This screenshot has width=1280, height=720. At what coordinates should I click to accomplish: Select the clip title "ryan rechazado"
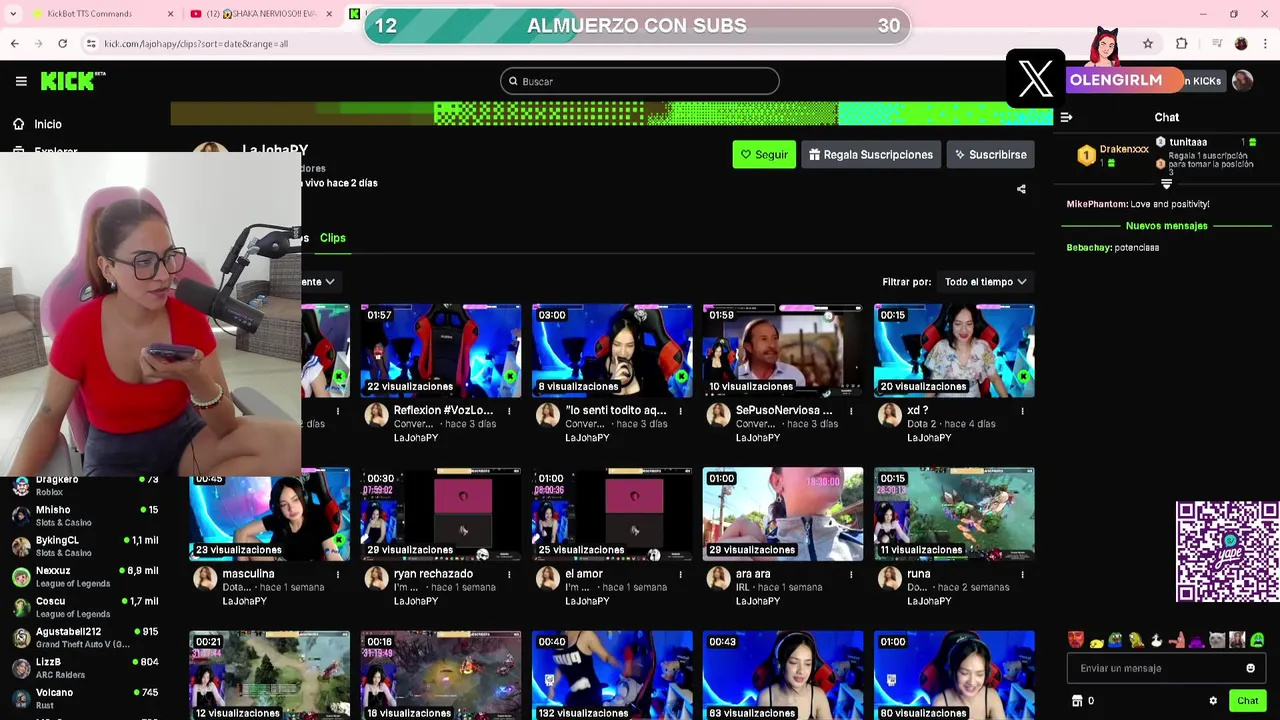click(x=433, y=574)
